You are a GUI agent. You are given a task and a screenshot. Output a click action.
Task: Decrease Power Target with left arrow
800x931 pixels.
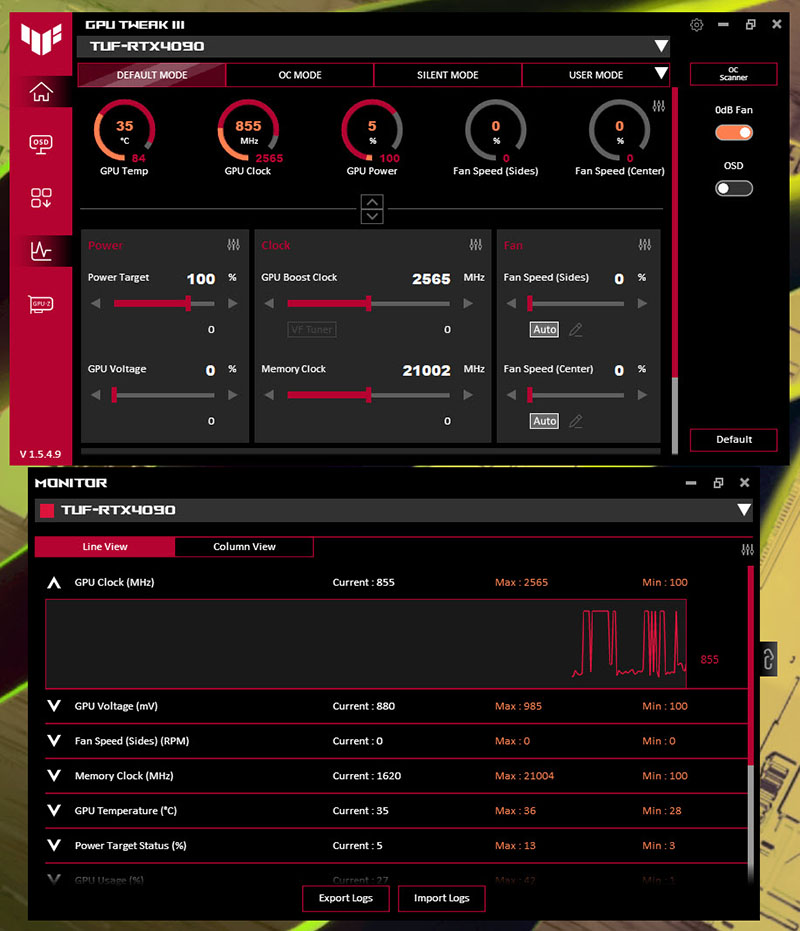click(96, 303)
